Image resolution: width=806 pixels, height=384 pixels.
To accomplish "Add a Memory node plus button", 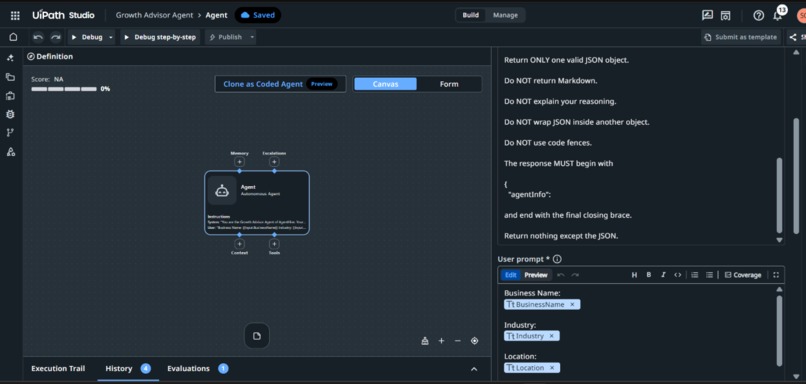I will 239,162.
